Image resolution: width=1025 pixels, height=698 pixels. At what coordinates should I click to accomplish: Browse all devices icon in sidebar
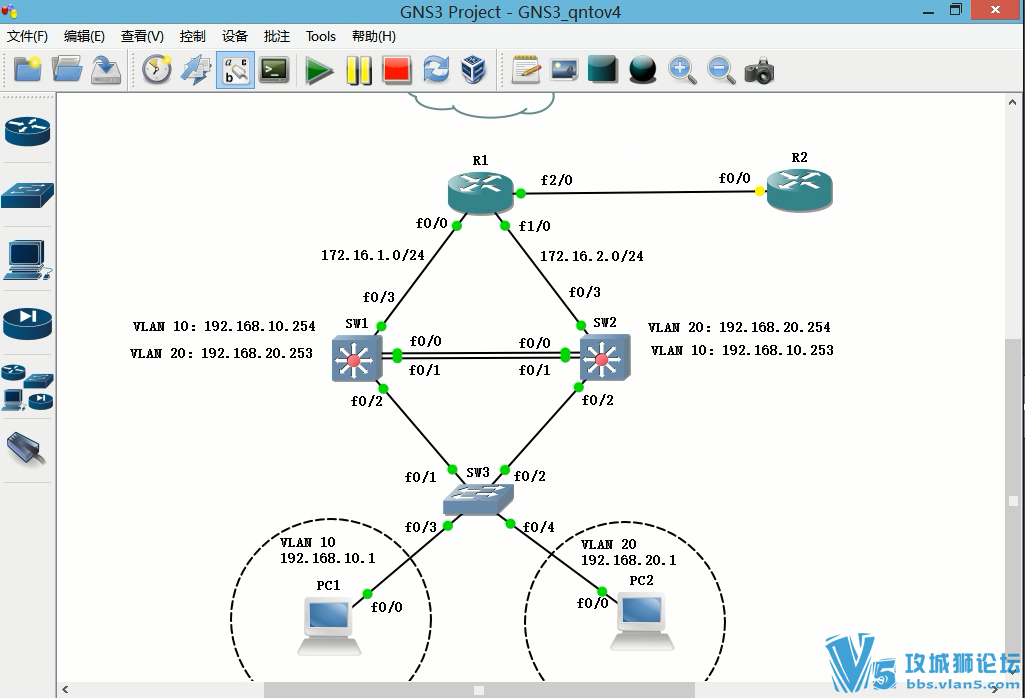[x=27, y=388]
